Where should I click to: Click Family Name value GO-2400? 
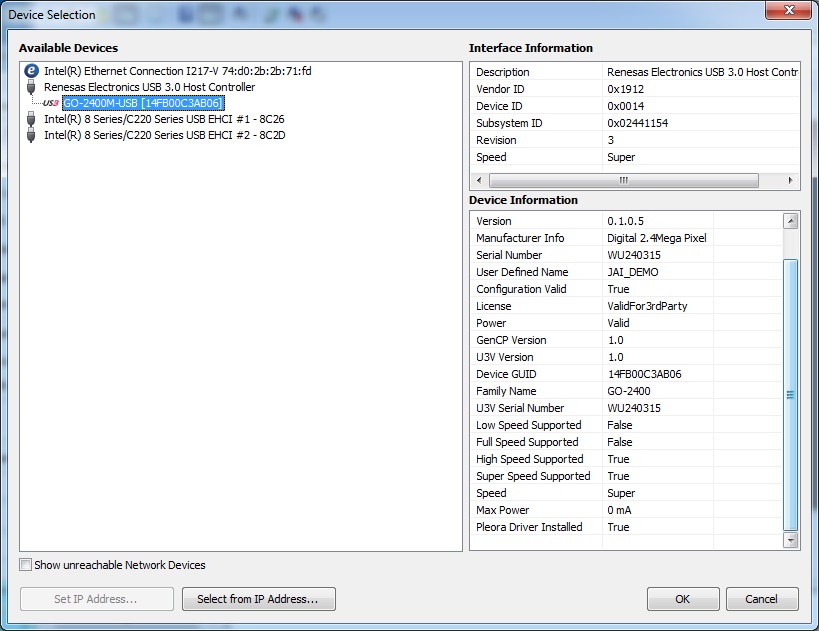coord(628,391)
